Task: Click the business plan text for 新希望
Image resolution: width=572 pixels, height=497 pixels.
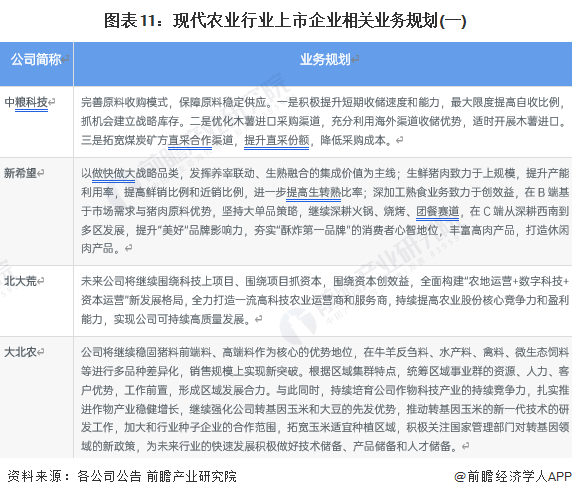Action: click(325, 211)
